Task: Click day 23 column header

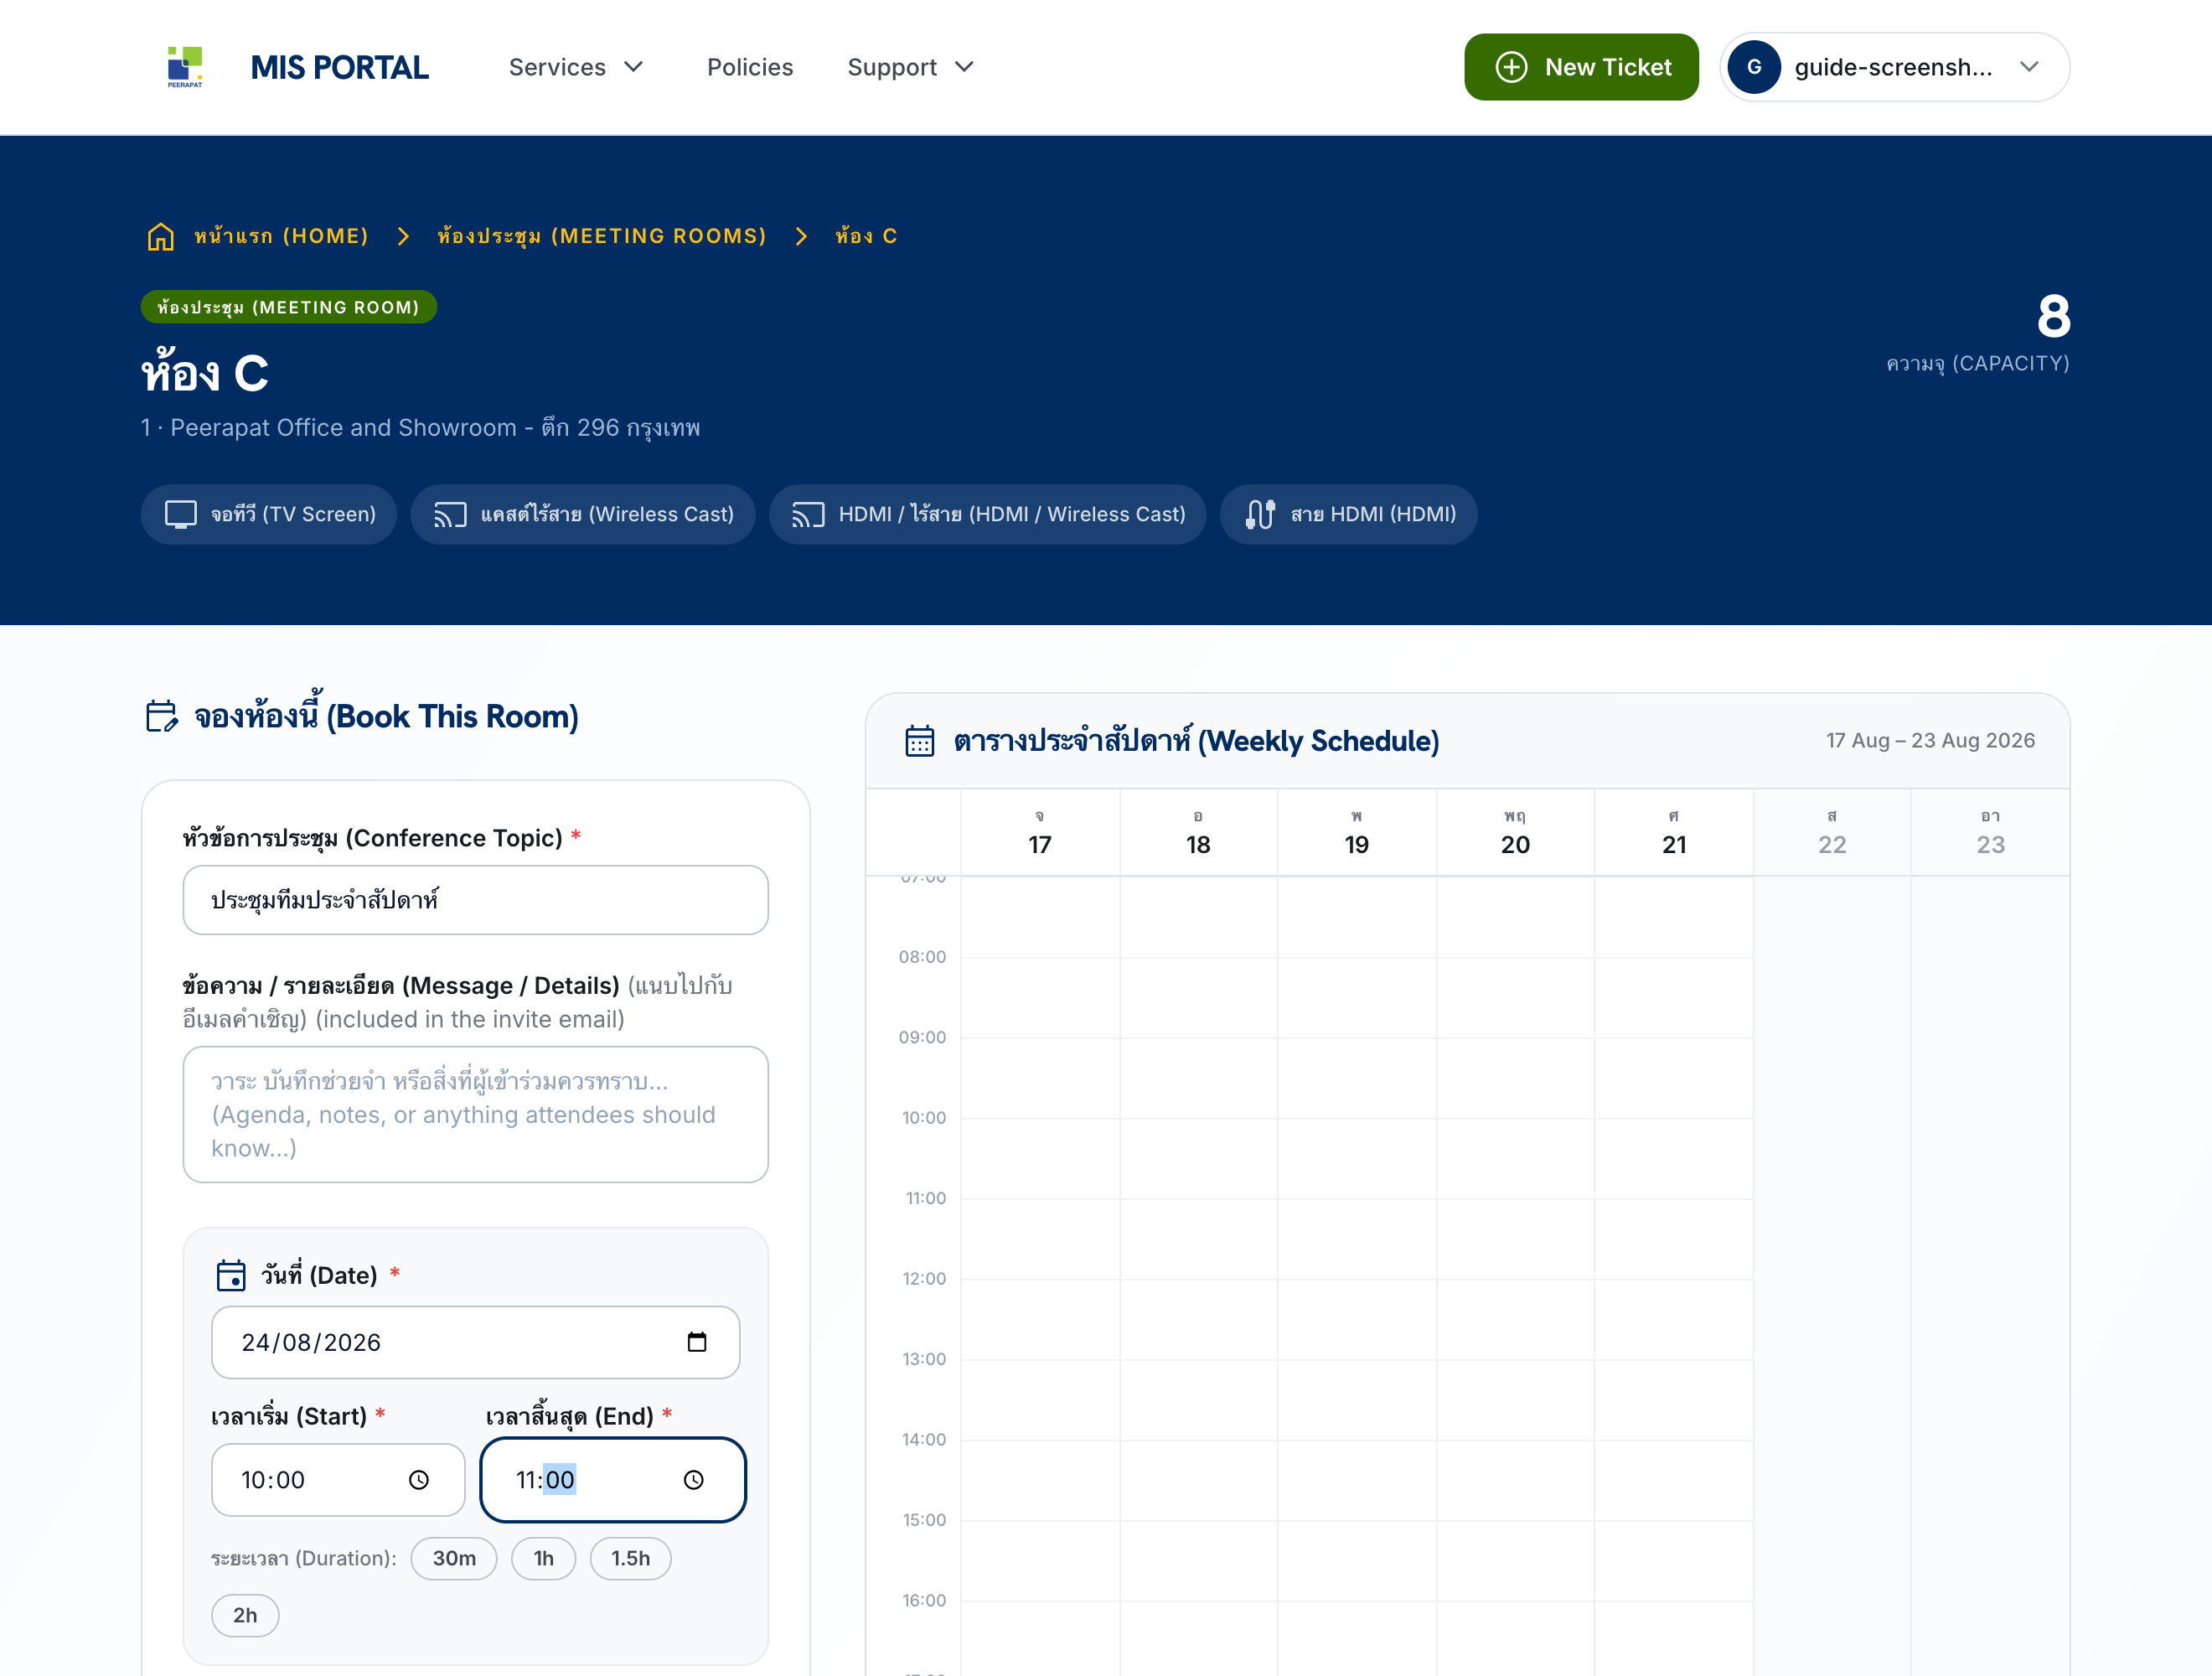Action: click(x=1991, y=832)
